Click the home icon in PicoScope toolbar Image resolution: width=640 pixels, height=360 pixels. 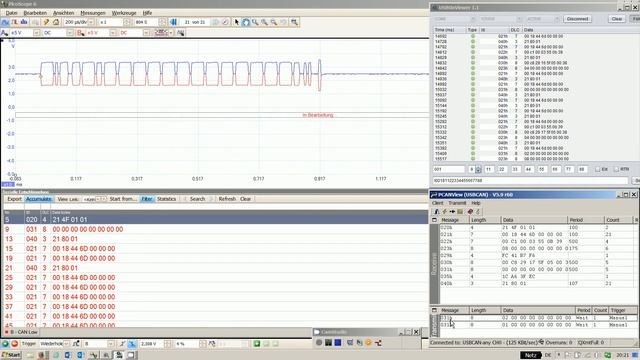56,22
